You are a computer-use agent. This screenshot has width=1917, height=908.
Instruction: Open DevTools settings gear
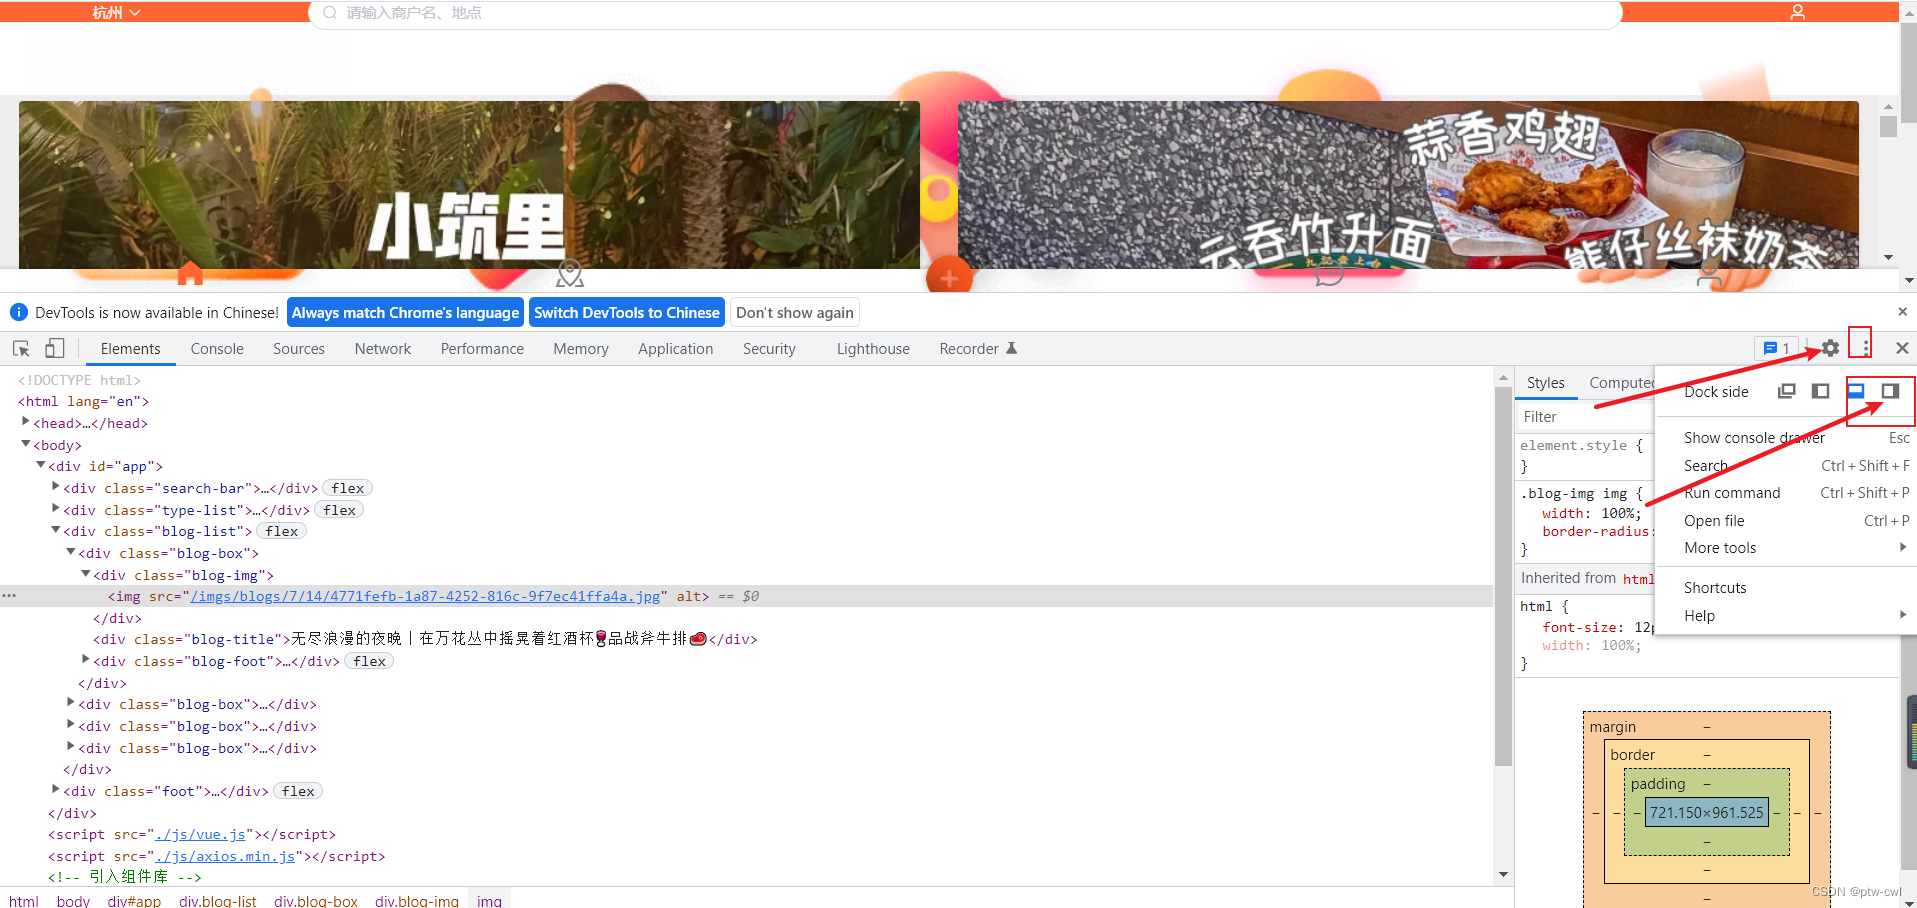click(x=1830, y=348)
